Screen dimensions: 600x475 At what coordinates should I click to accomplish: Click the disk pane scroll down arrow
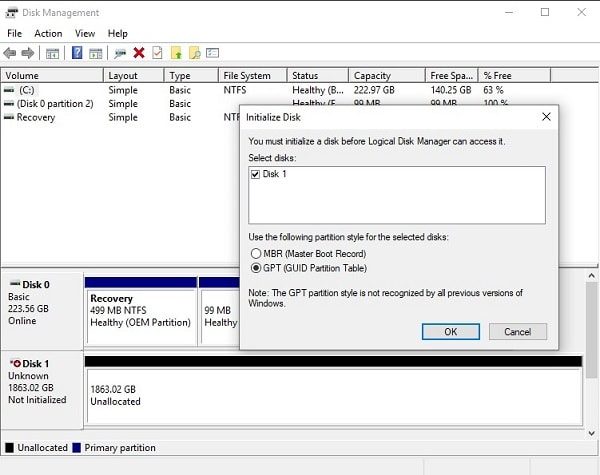tap(592, 433)
